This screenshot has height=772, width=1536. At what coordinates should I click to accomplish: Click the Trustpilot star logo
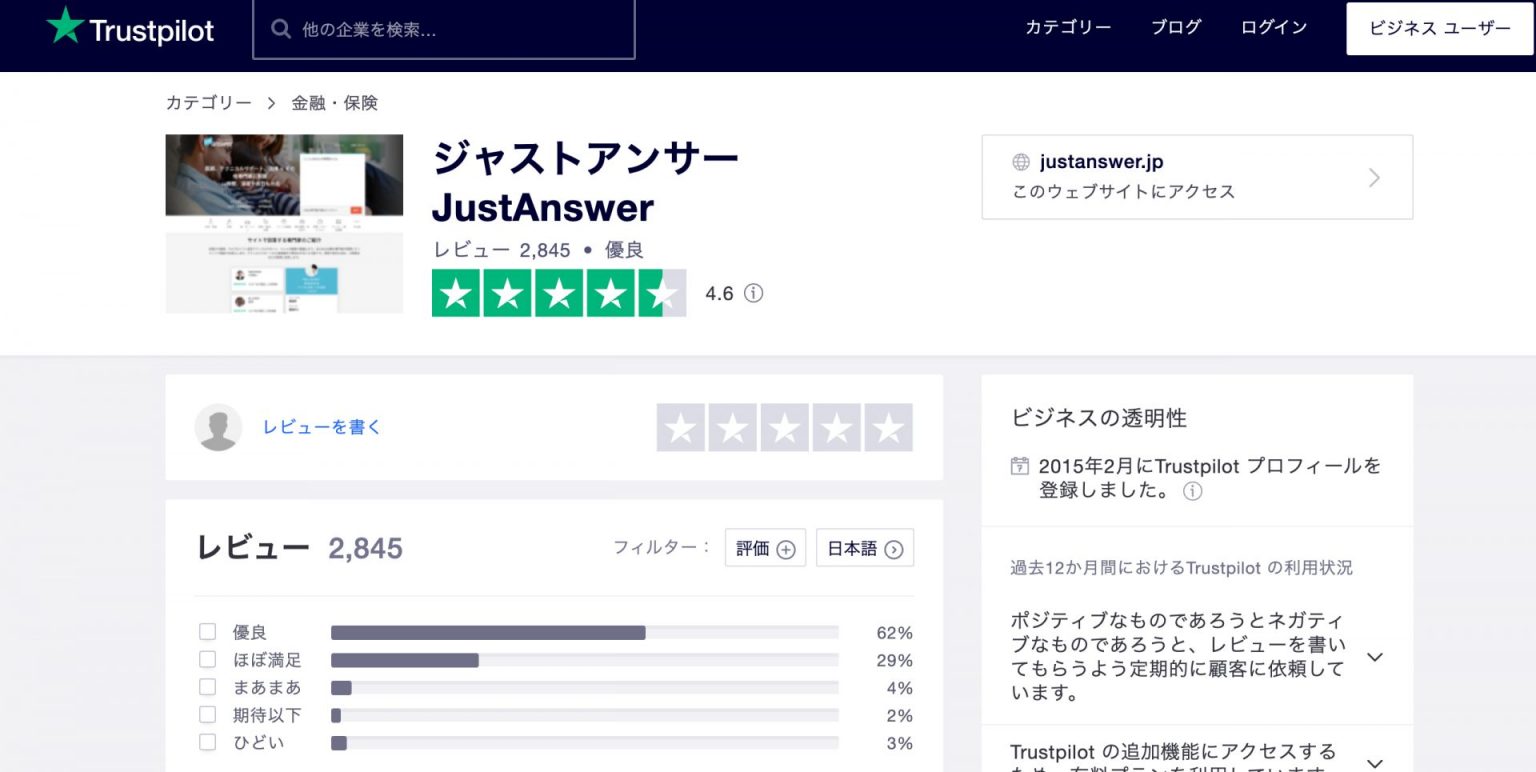[x=65, y=29]
